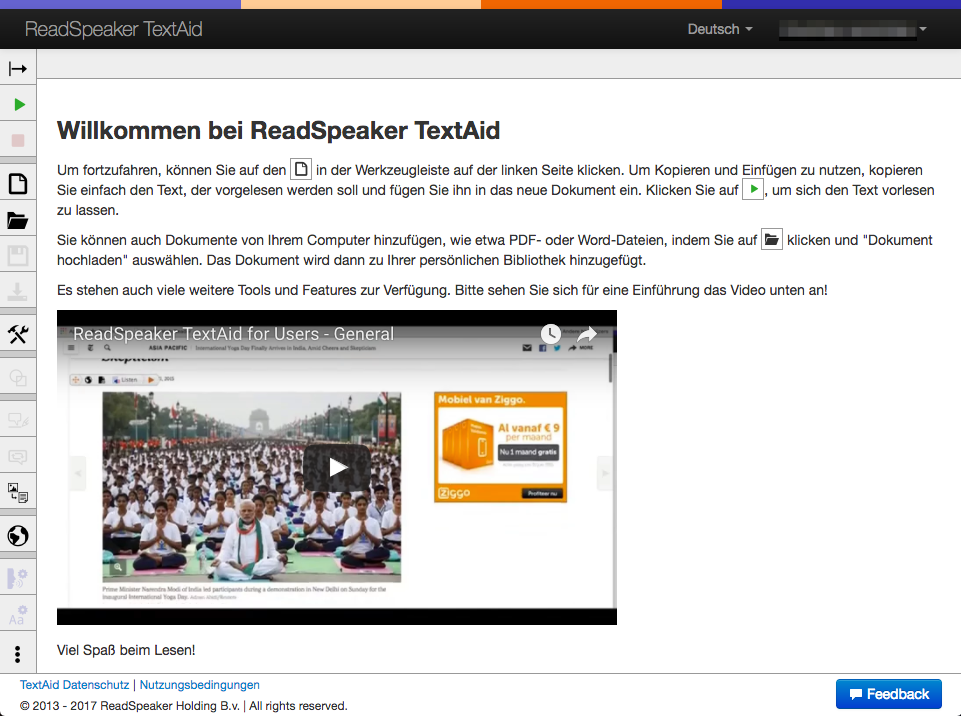The height and width of the screenshot is (716, 961).
Task: Open the Deutsch language dropdown
Action: [720, 29]
